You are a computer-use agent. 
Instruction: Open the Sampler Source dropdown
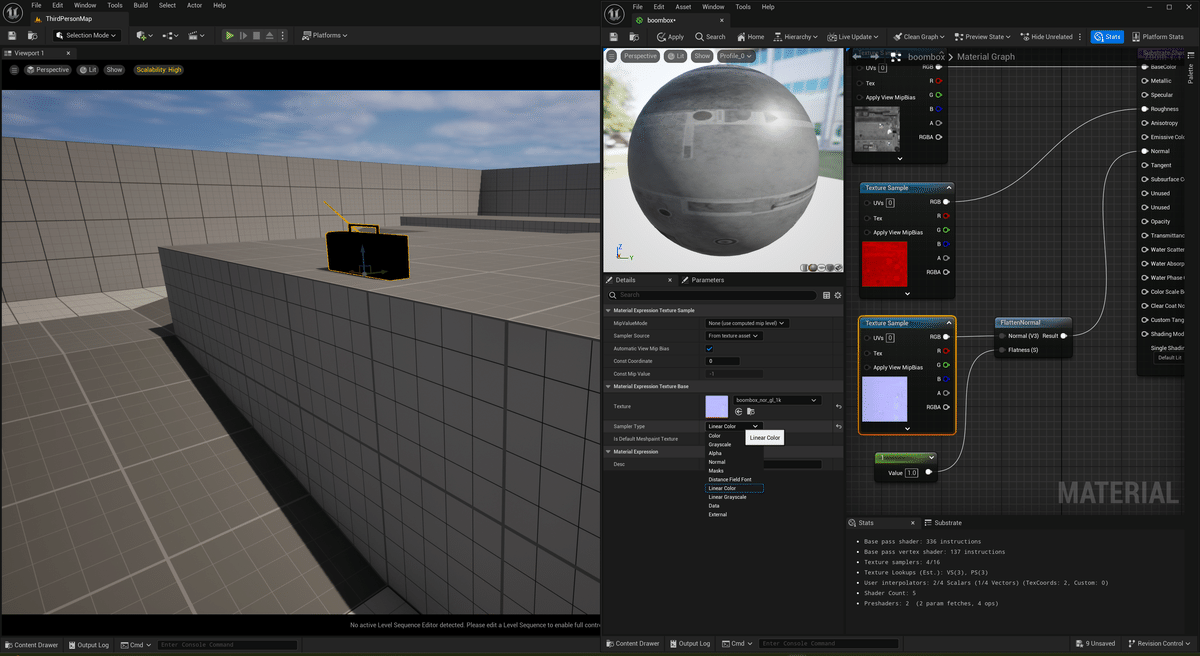click(x=734, y=336)
